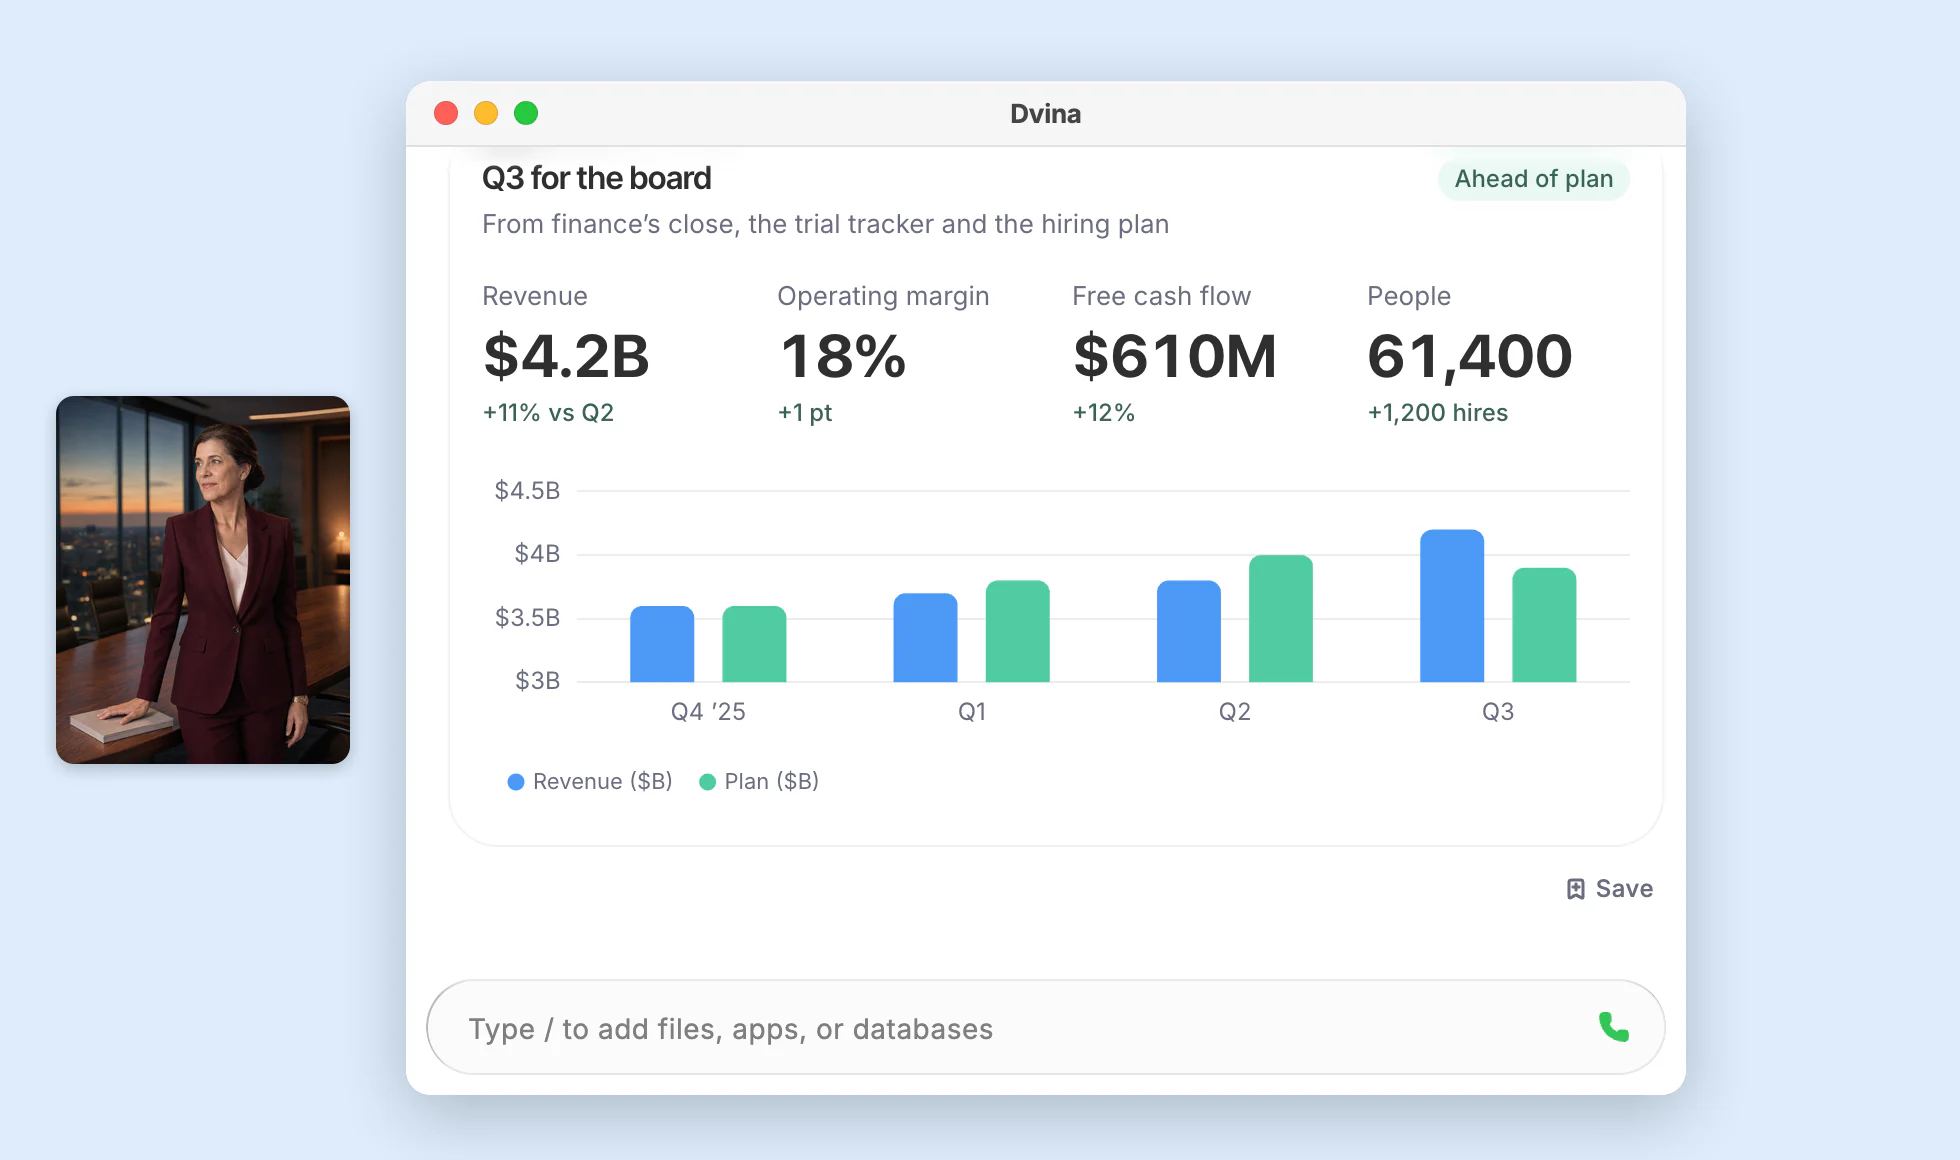Image resolution: width=1960 pixels, height=1160 pixels.
Task: Close the Dvina window
Action: coord(446,113)
